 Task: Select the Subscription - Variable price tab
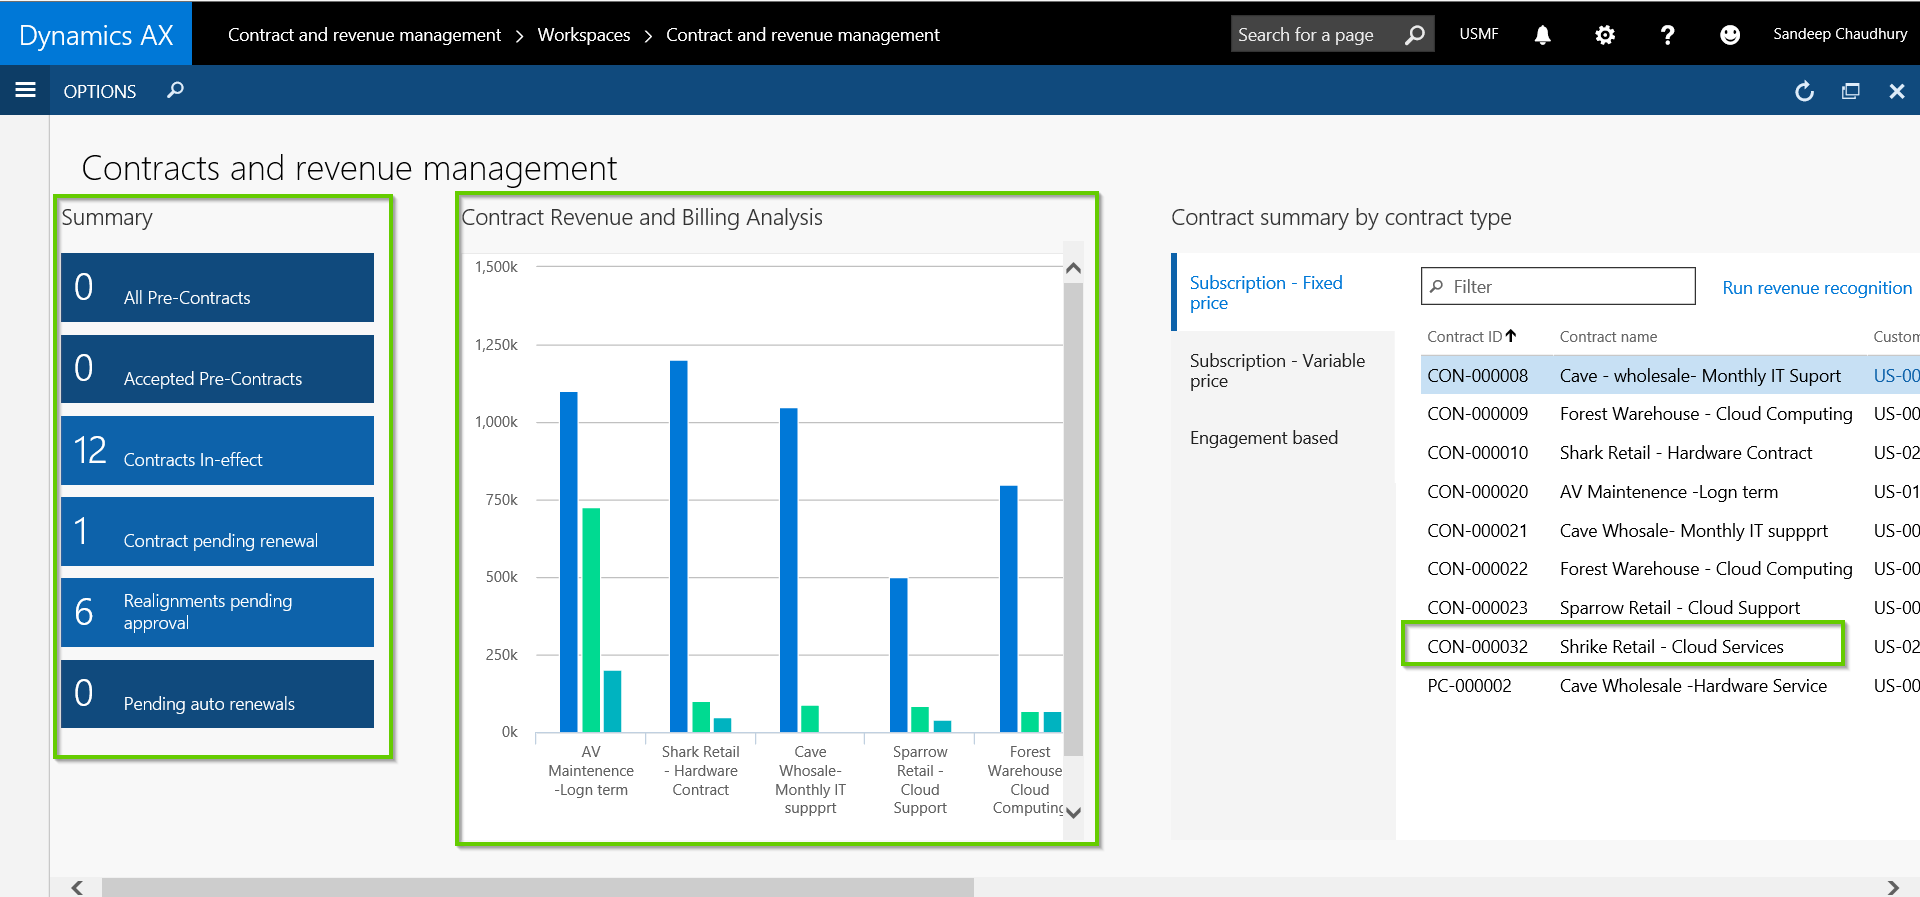1276,370
